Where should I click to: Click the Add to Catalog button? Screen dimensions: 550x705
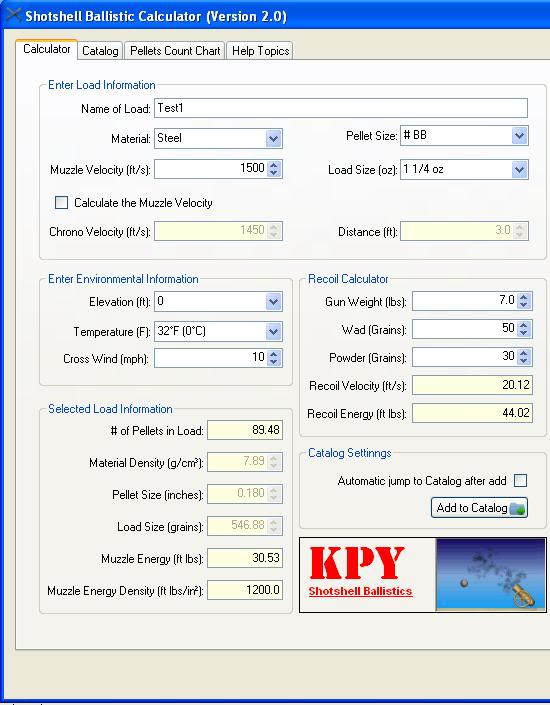coord(479,508)
